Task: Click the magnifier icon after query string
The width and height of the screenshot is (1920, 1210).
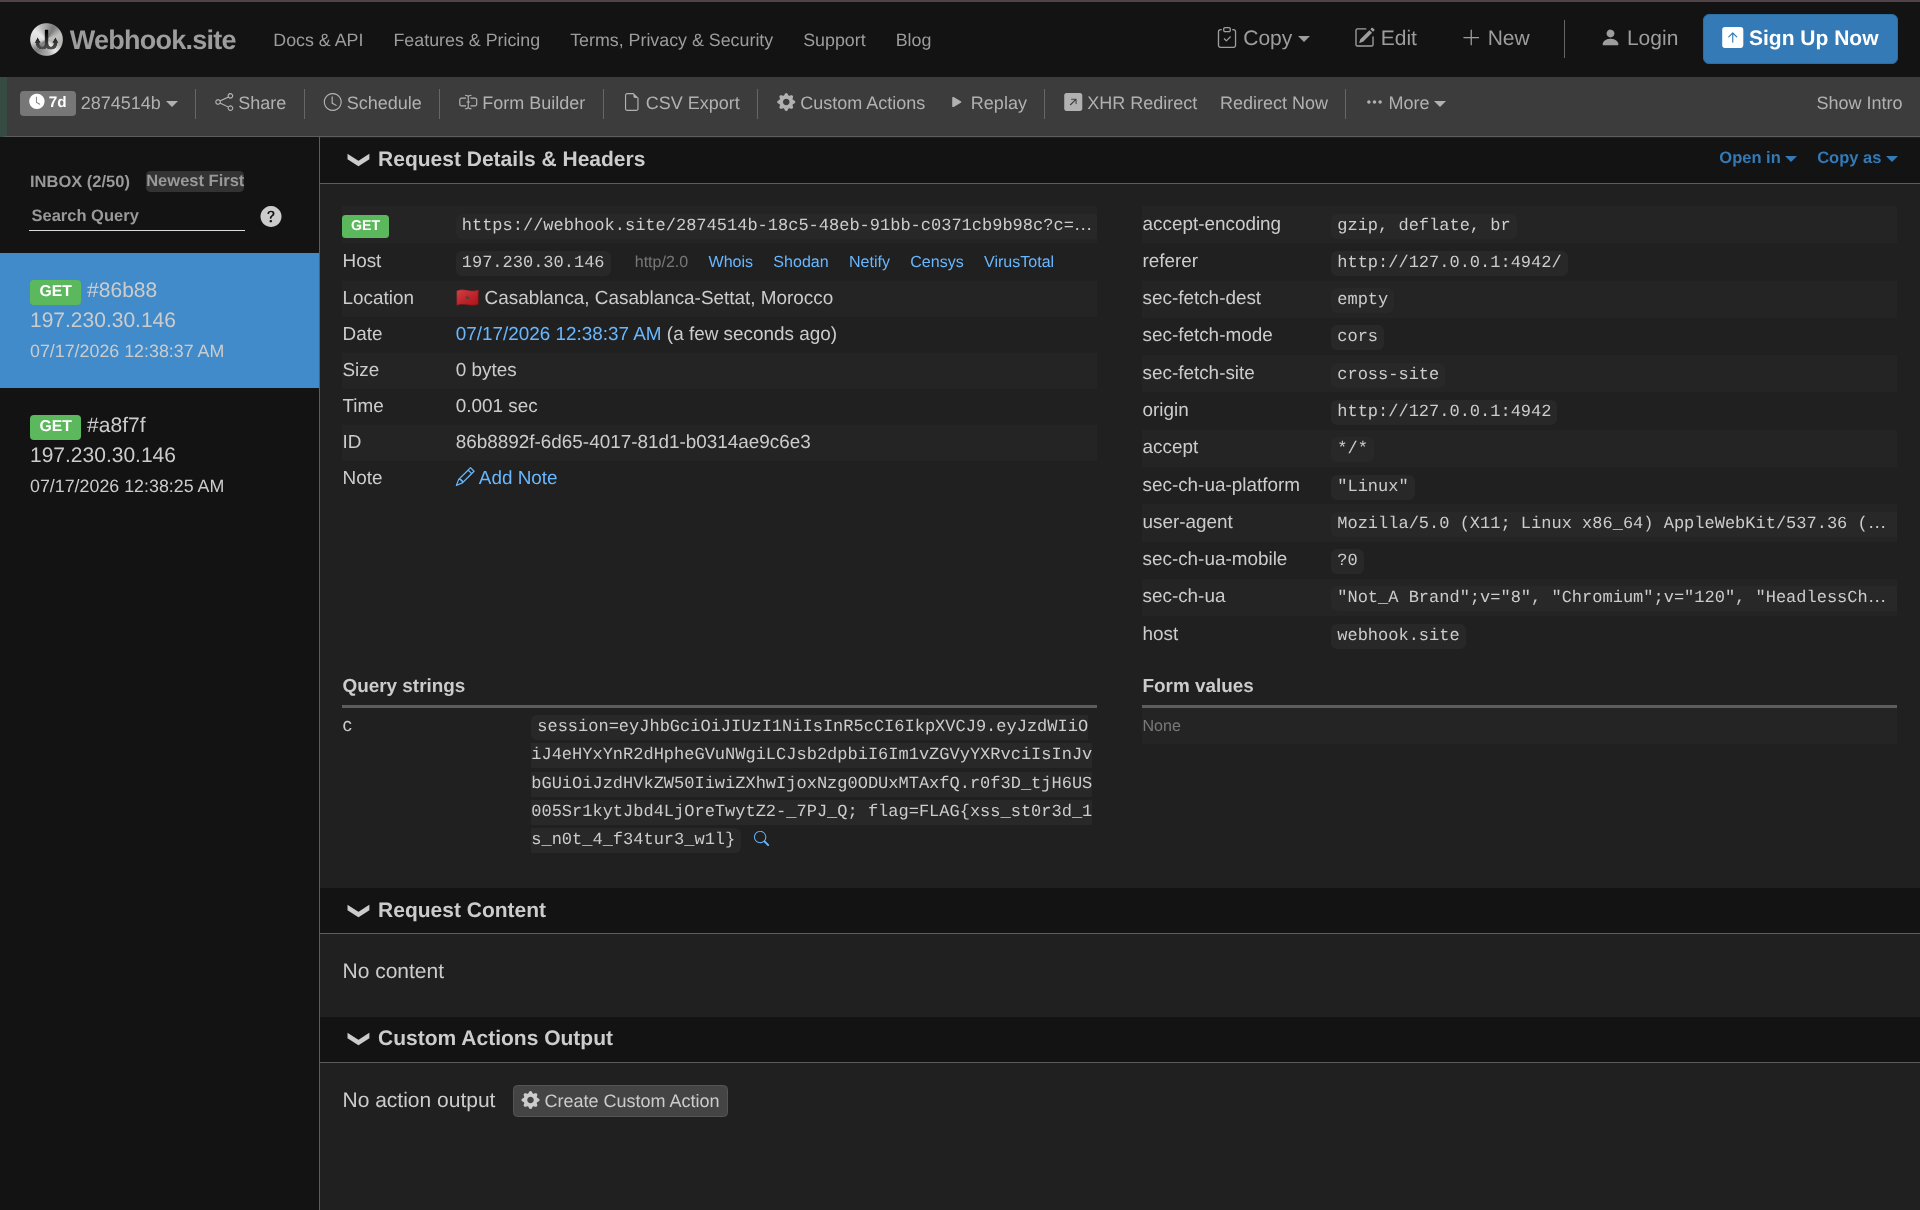Action: (x=761, y=839)
